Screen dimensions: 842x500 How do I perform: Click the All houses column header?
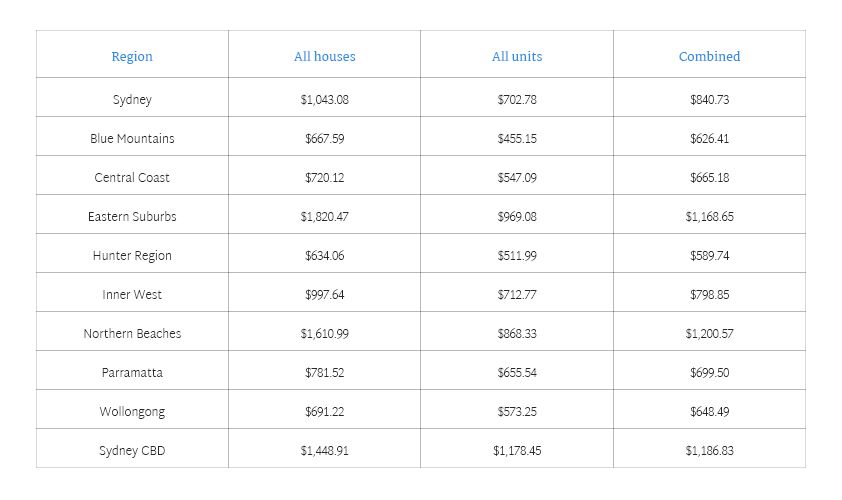point(324,57)
